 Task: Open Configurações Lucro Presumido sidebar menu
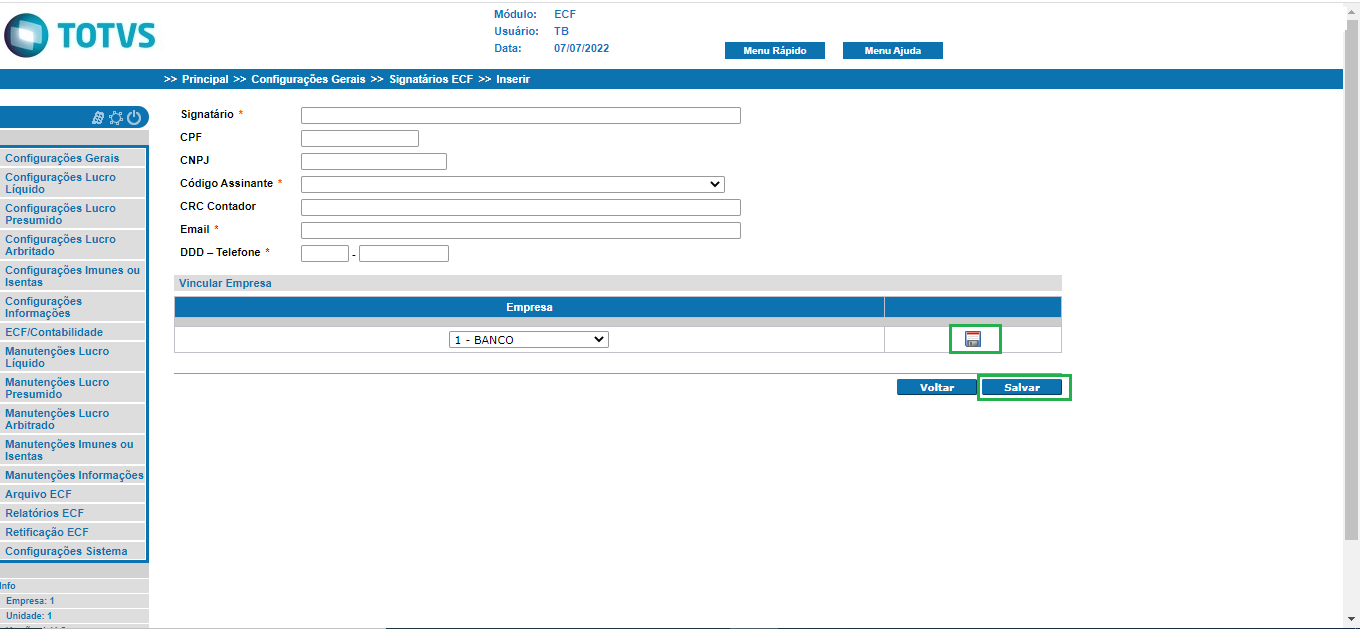click(x=74, y=214)
